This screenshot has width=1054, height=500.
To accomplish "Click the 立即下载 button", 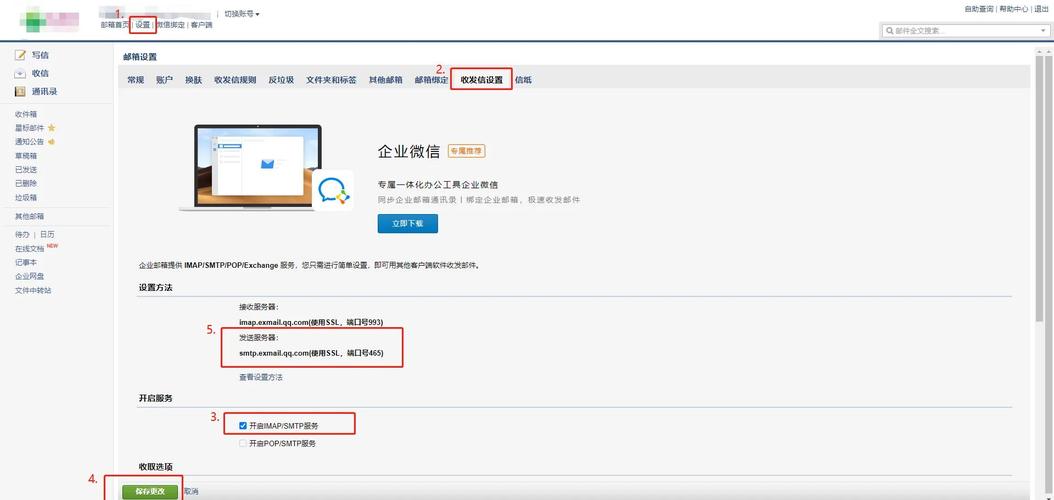I will (x=407, y=224).
